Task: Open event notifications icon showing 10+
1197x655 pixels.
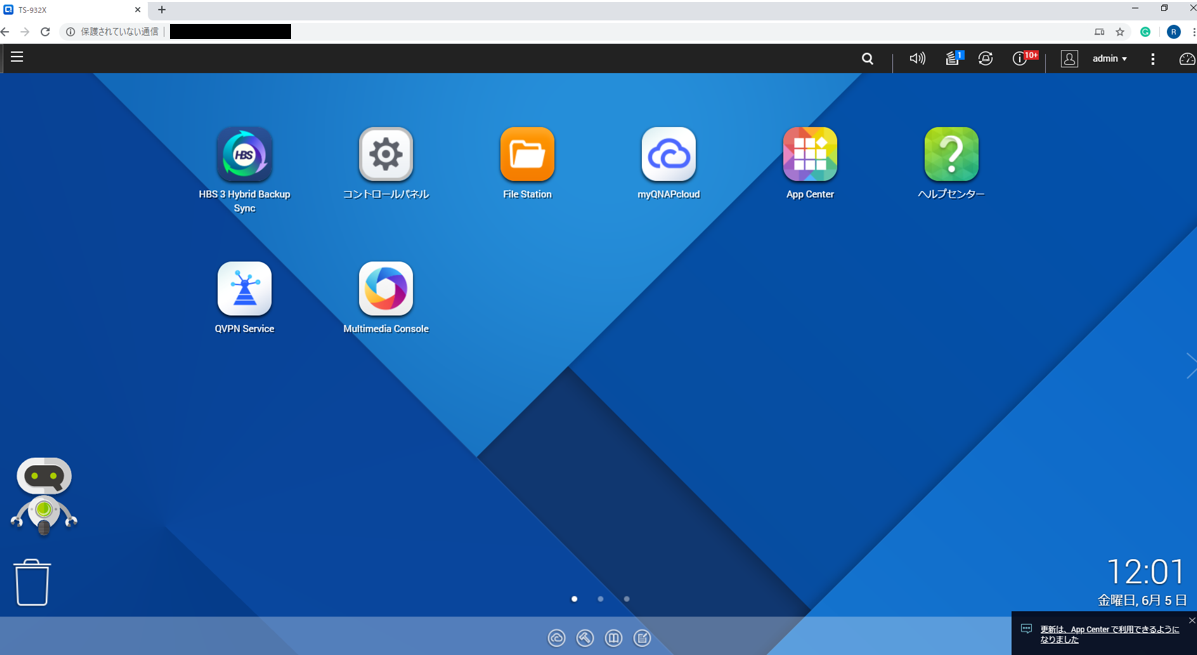Action: 1020,59
